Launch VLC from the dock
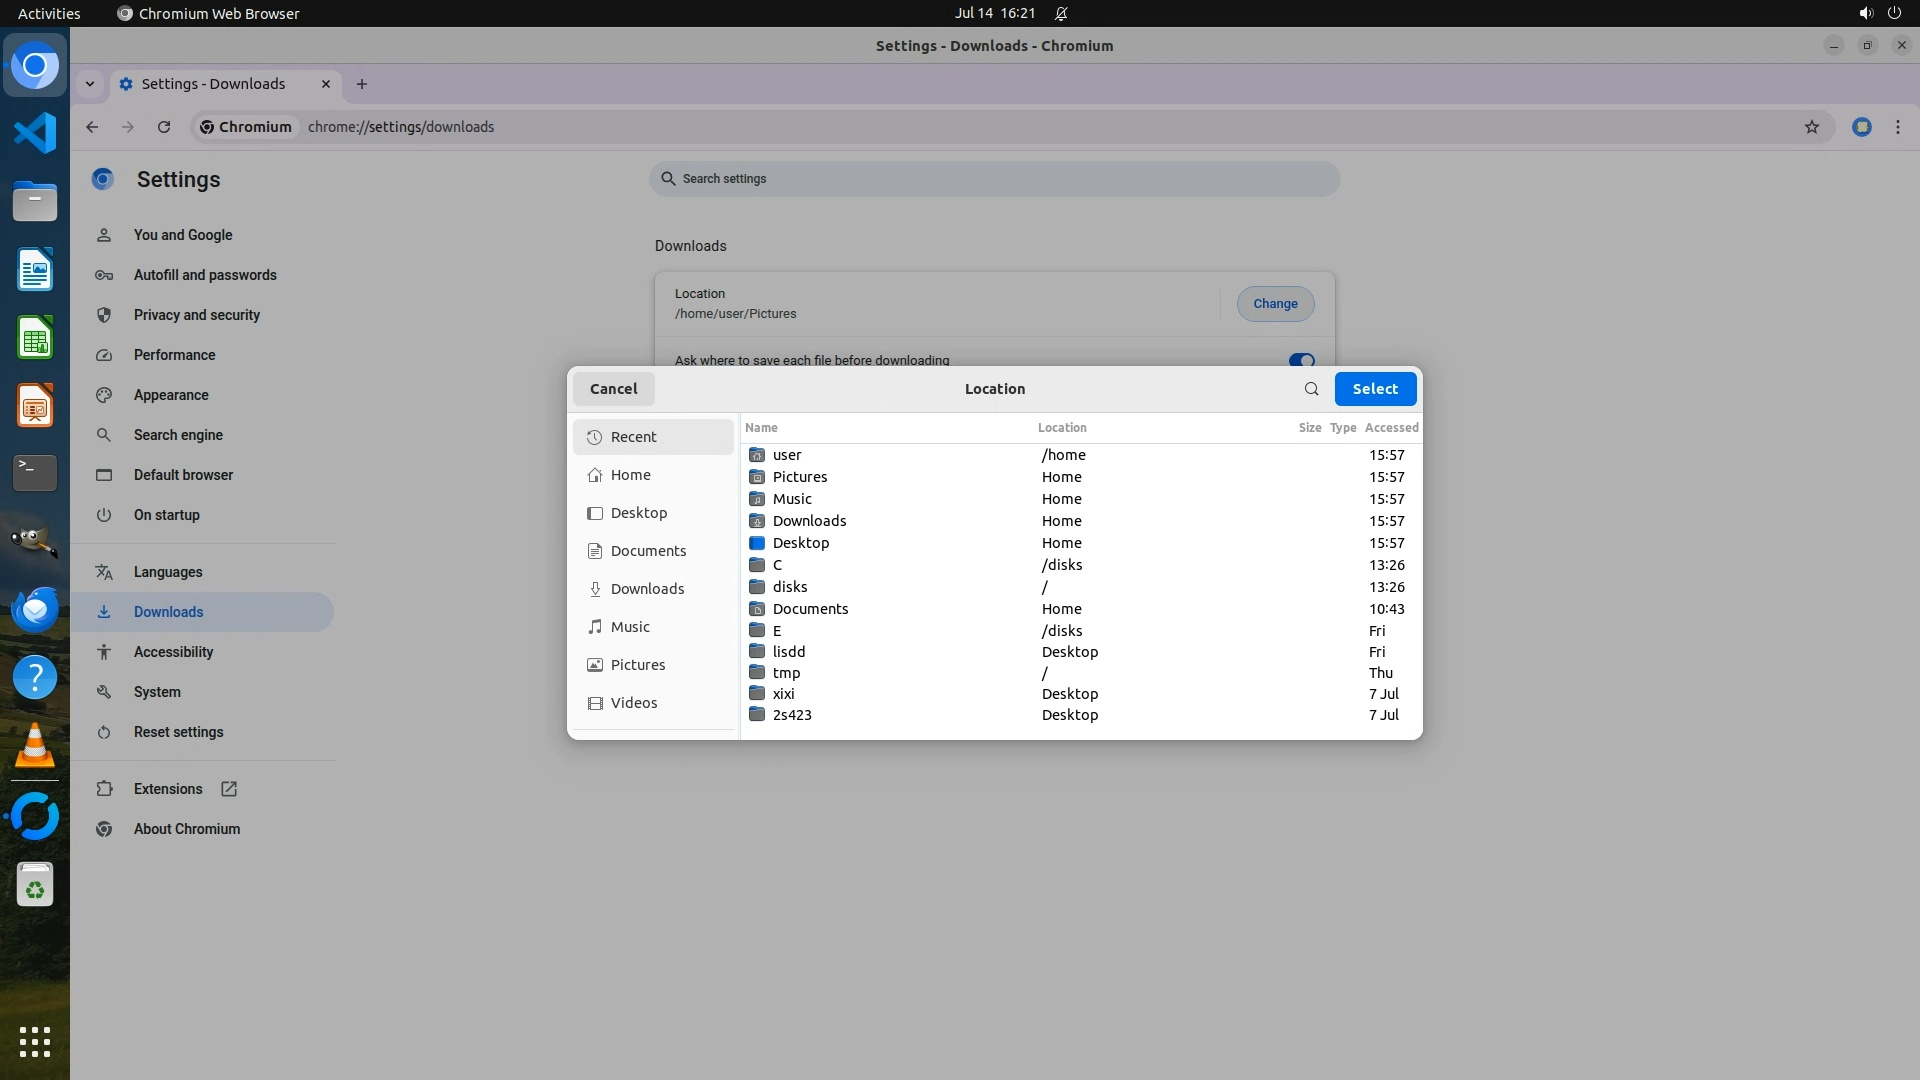 35,747
